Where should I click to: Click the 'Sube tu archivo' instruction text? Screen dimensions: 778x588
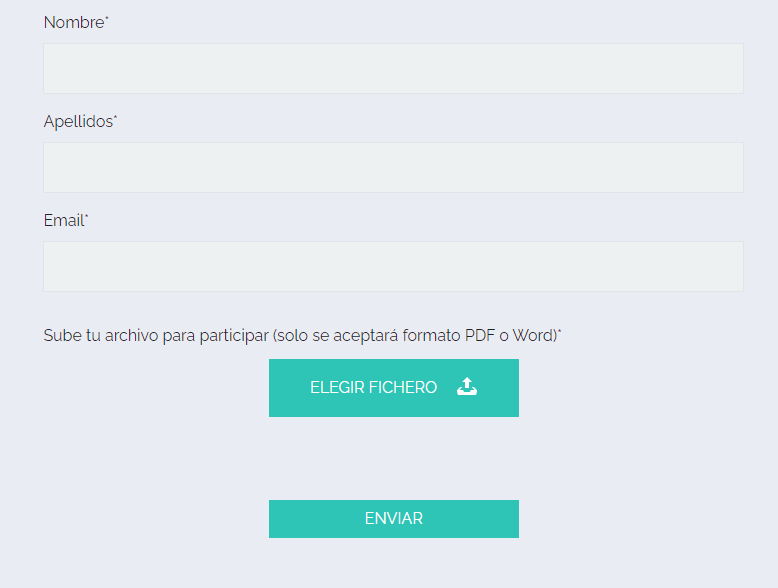[302, 335]
